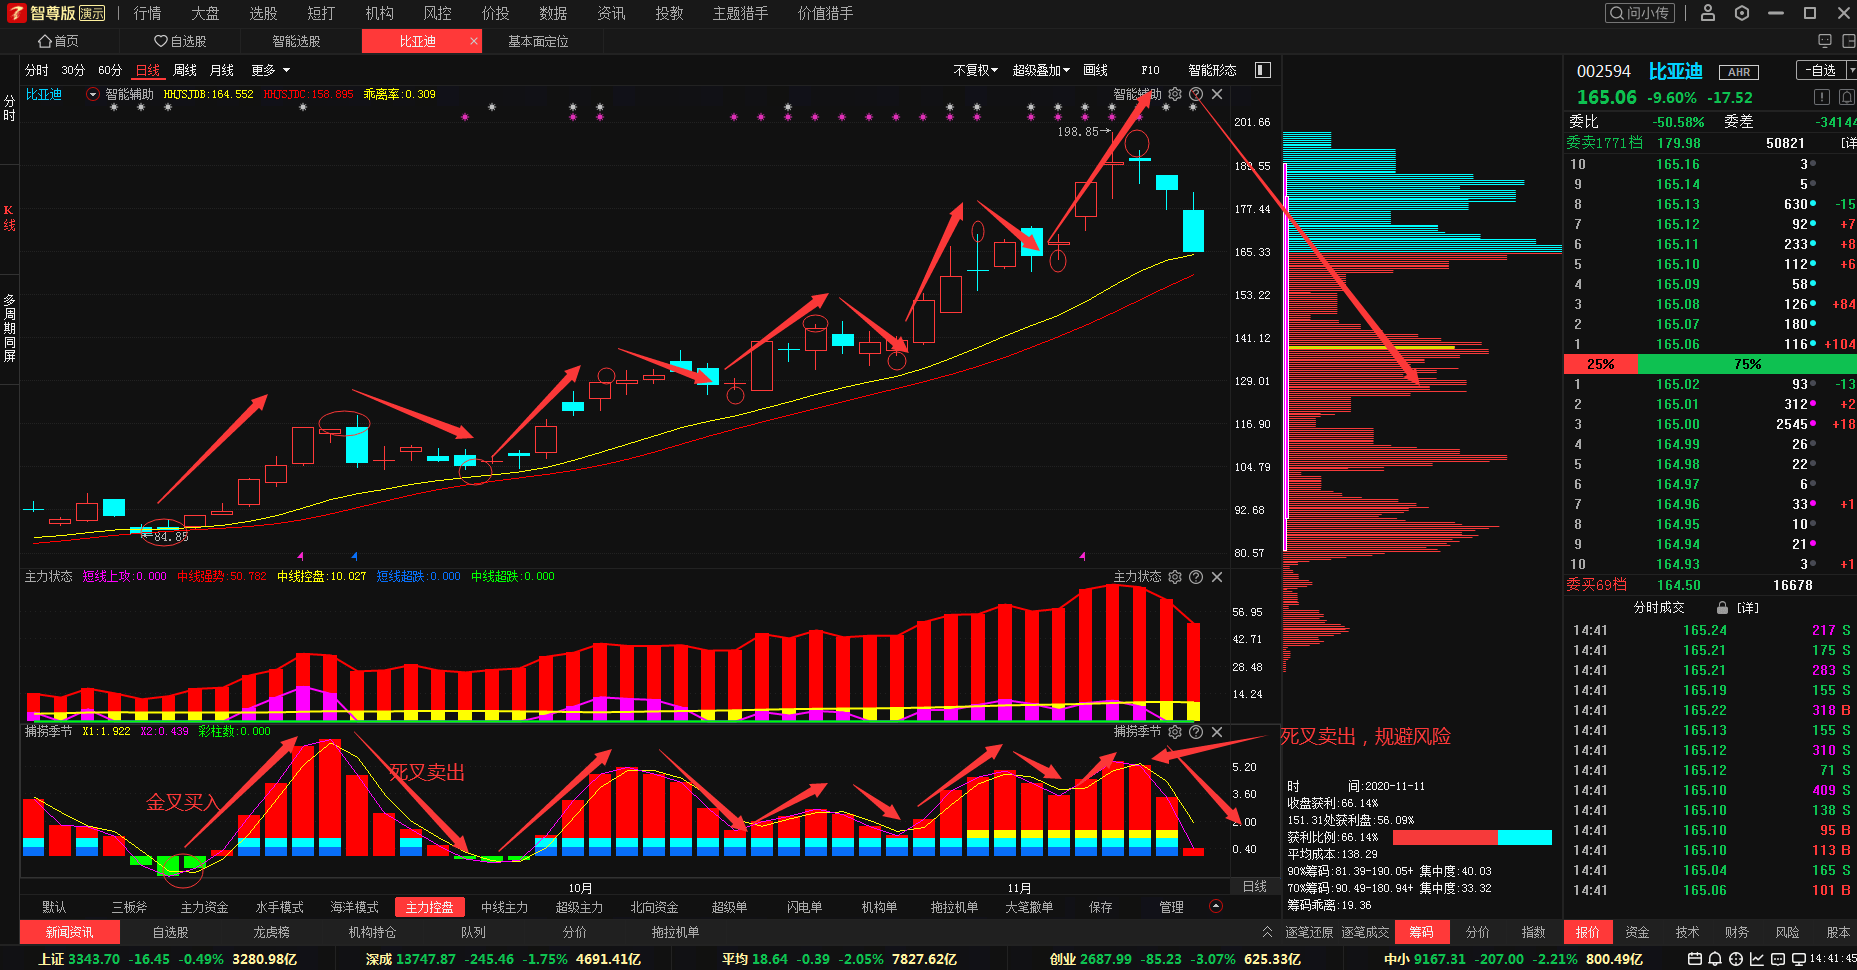Open the user account profile icon

[1708, 13]
